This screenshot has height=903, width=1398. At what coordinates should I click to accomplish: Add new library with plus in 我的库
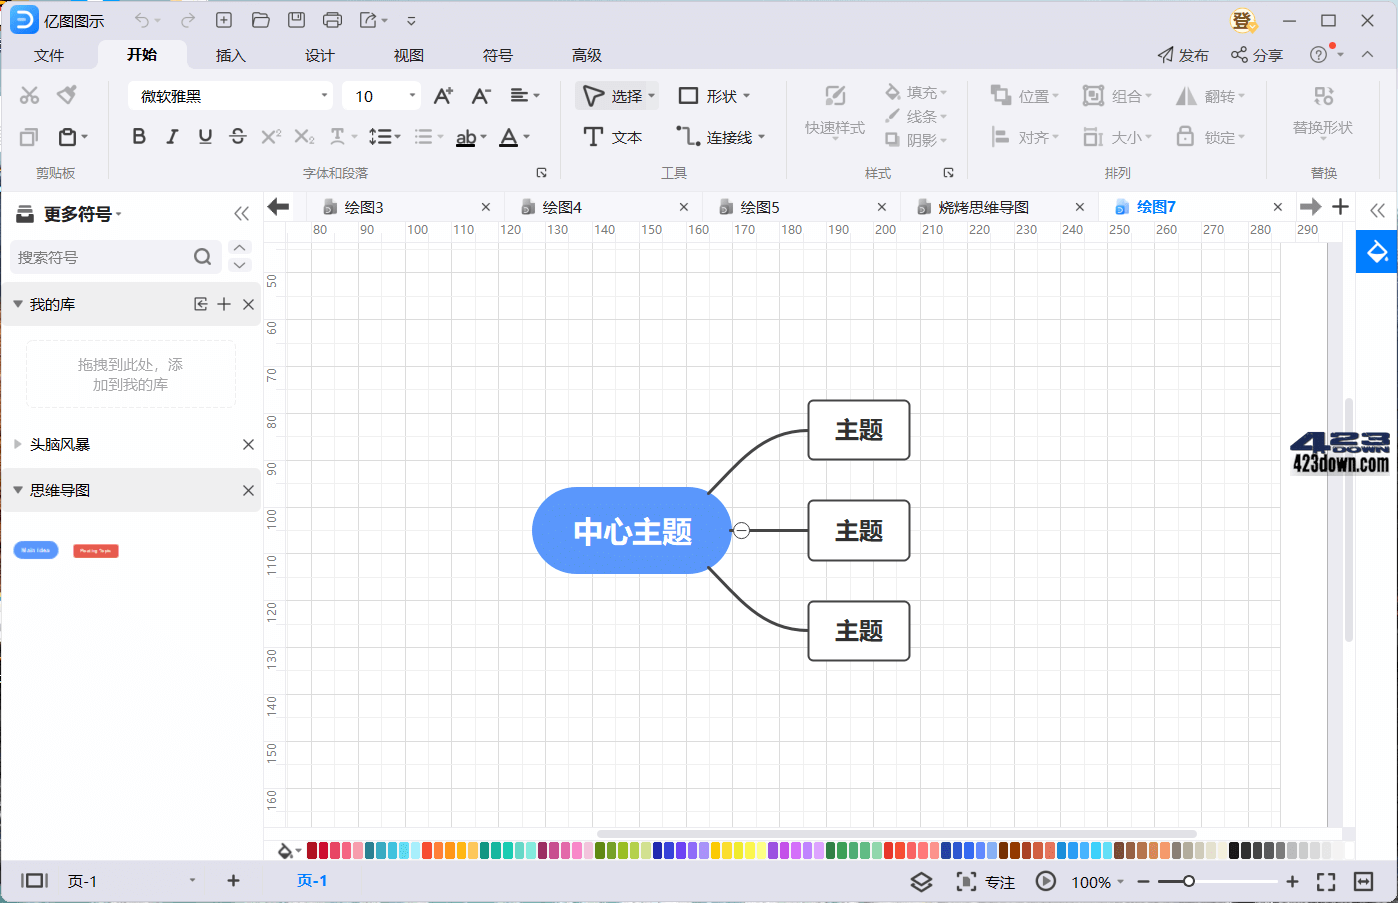click(224, 304)
